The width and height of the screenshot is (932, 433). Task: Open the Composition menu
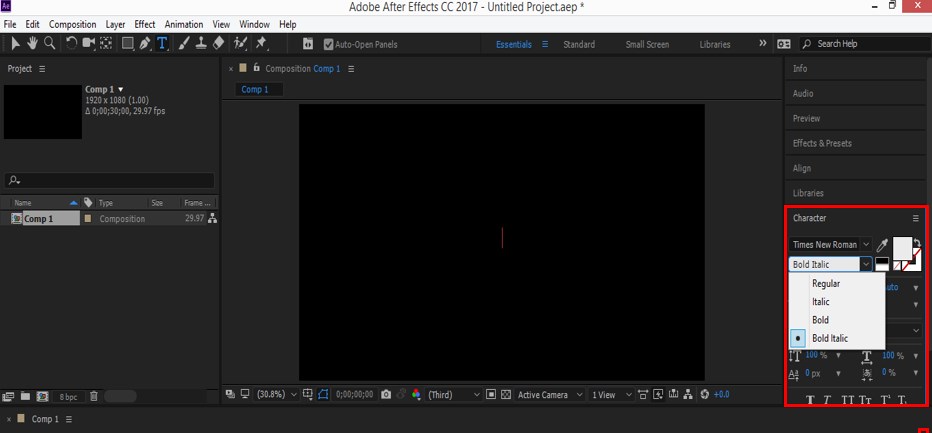pos(73,24)
